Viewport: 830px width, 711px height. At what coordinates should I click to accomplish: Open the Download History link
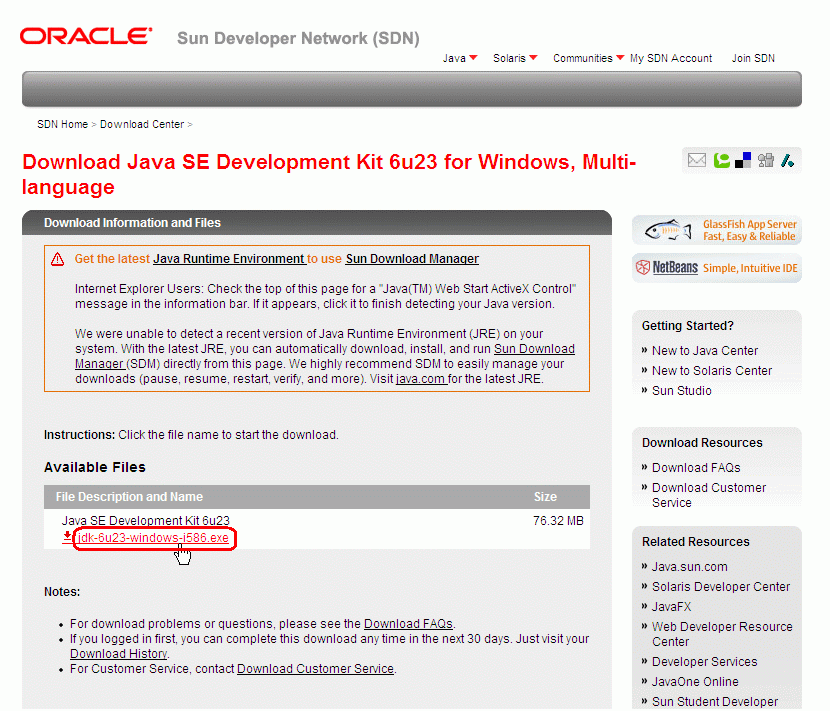[x=119, y=654]
